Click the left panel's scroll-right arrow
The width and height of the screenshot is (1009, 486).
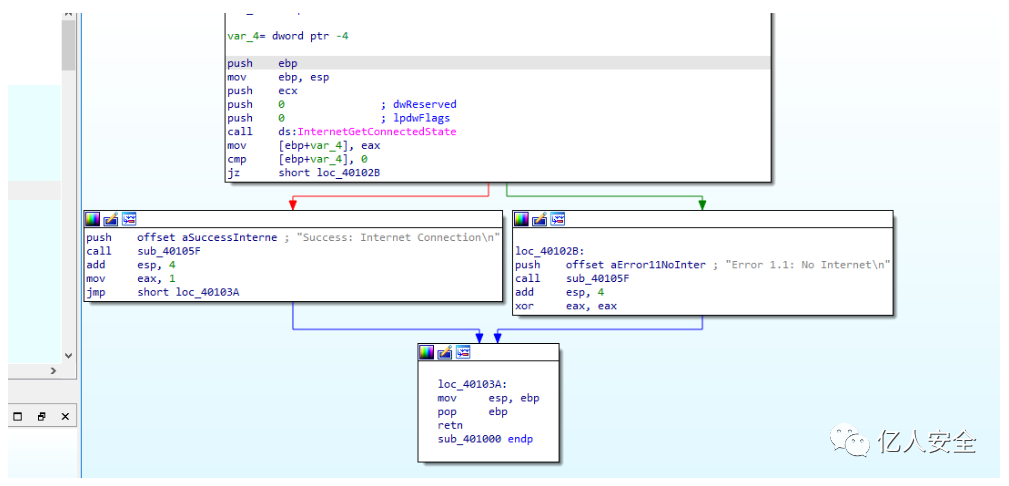pyautogui.click(x=53, y=371)
